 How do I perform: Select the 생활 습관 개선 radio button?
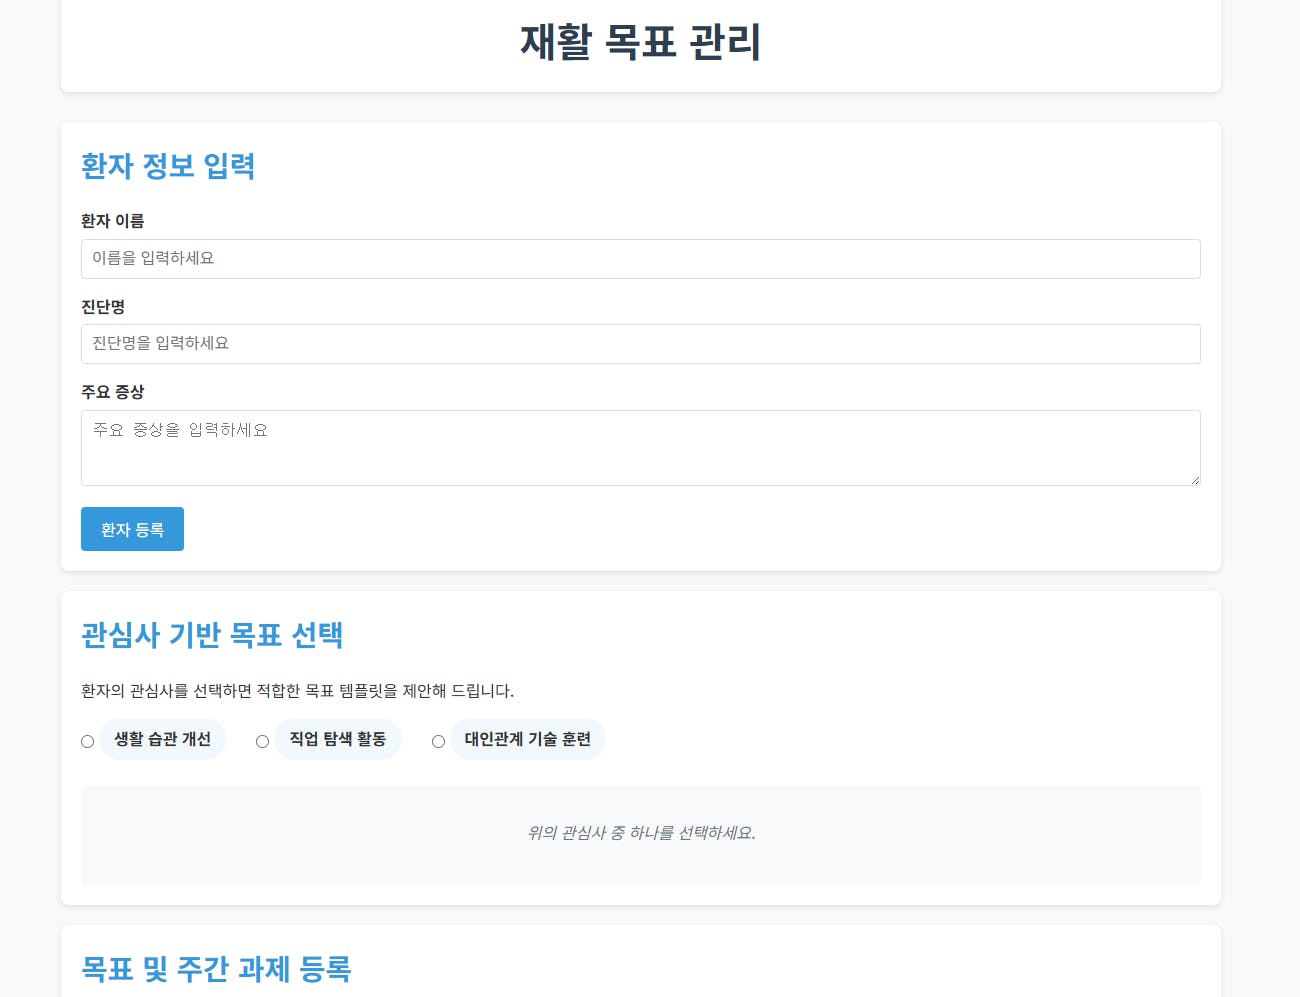[87, 741]
